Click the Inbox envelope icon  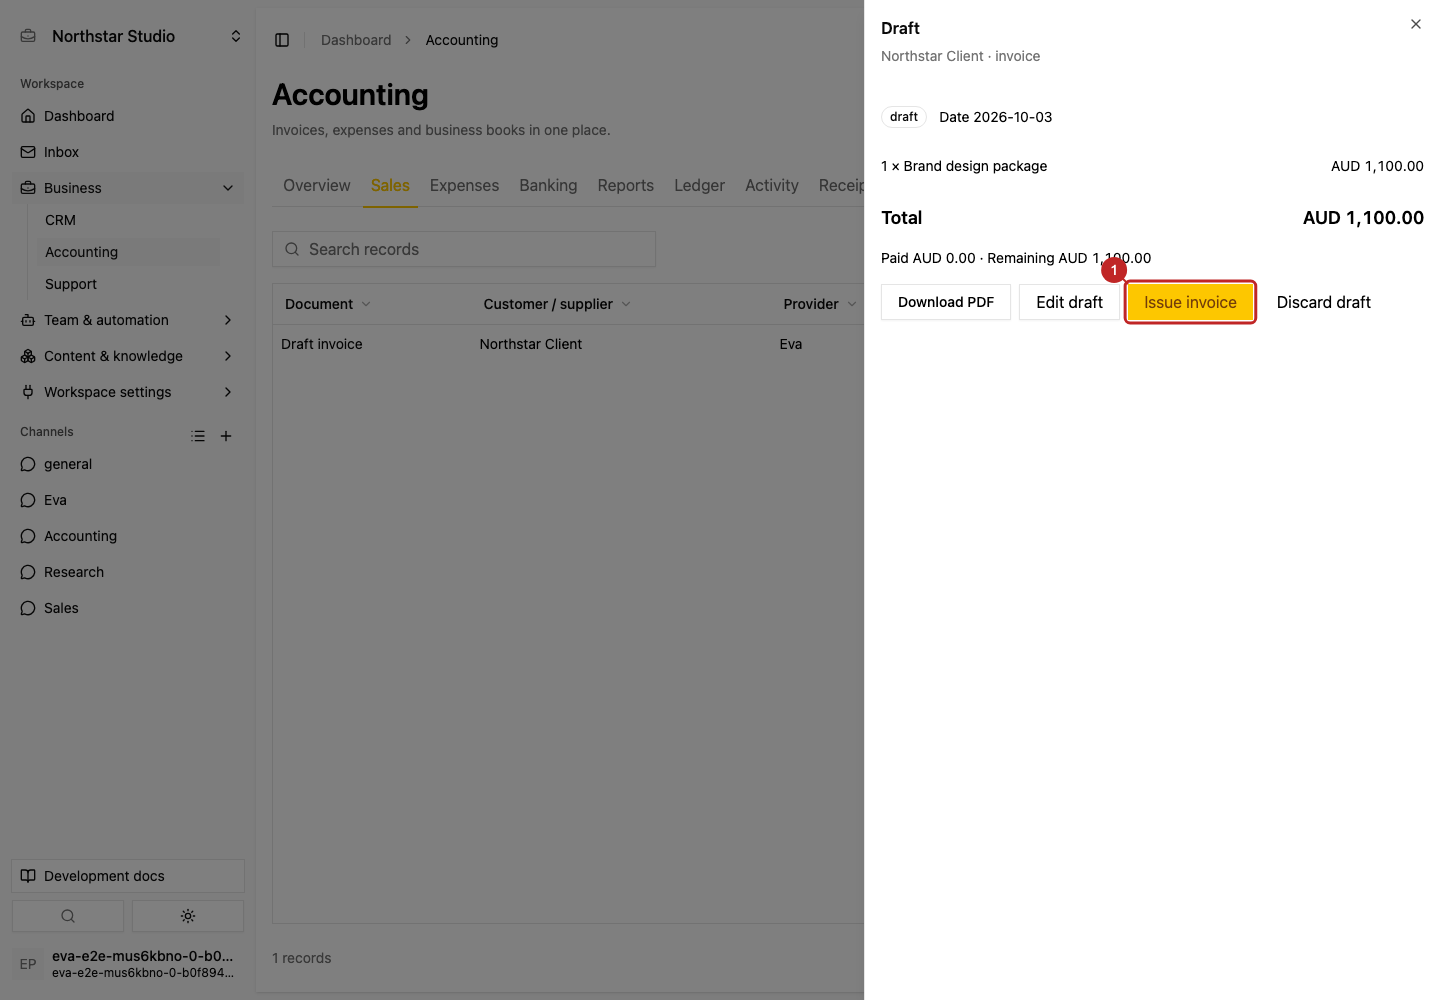[x=28, y=152]
